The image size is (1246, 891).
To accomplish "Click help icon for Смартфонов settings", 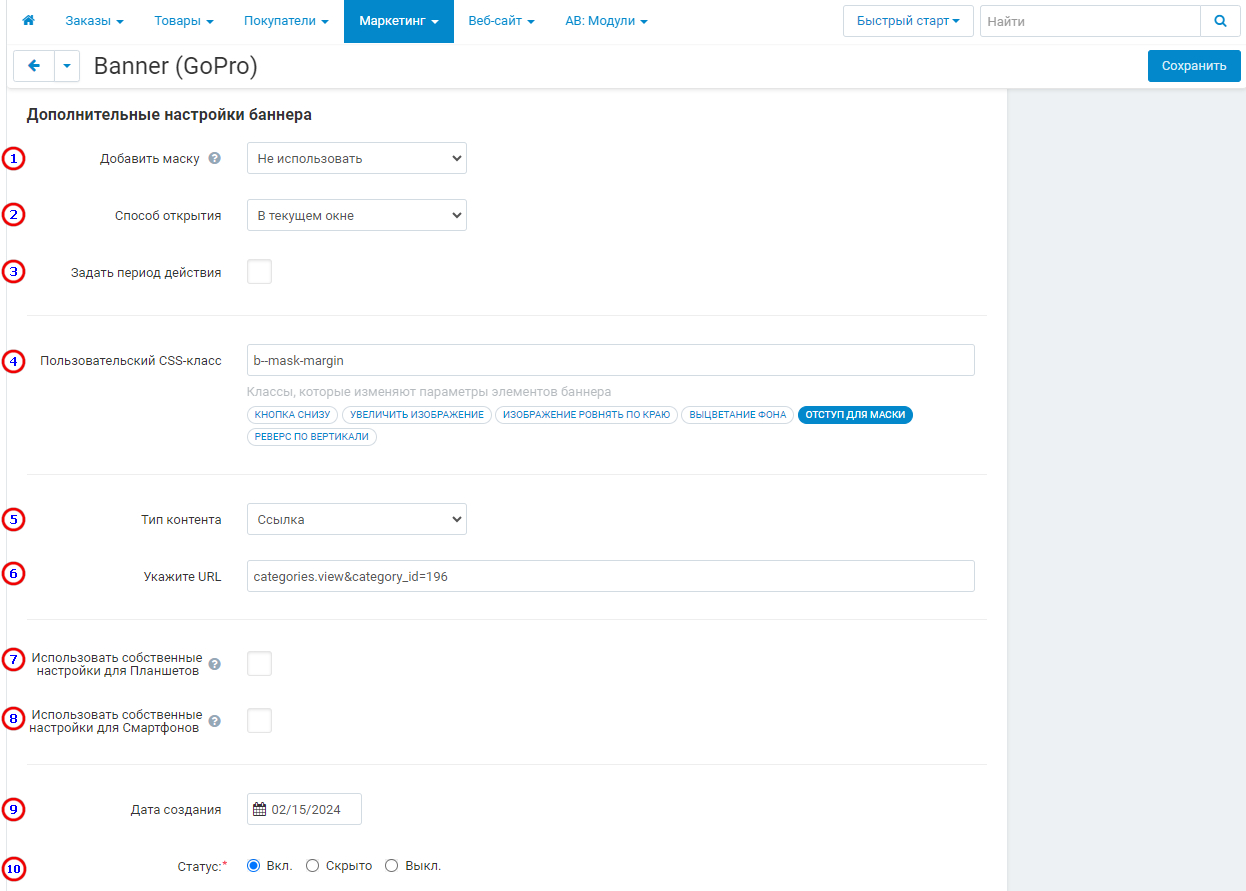I will tap(215, 721).
